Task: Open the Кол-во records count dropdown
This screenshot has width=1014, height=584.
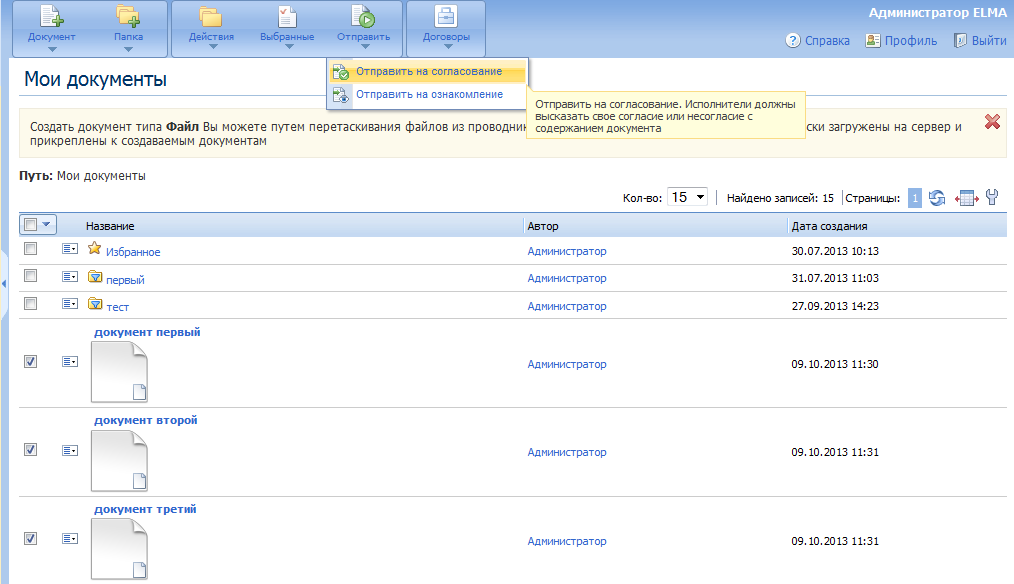Action: click(688, 198)
